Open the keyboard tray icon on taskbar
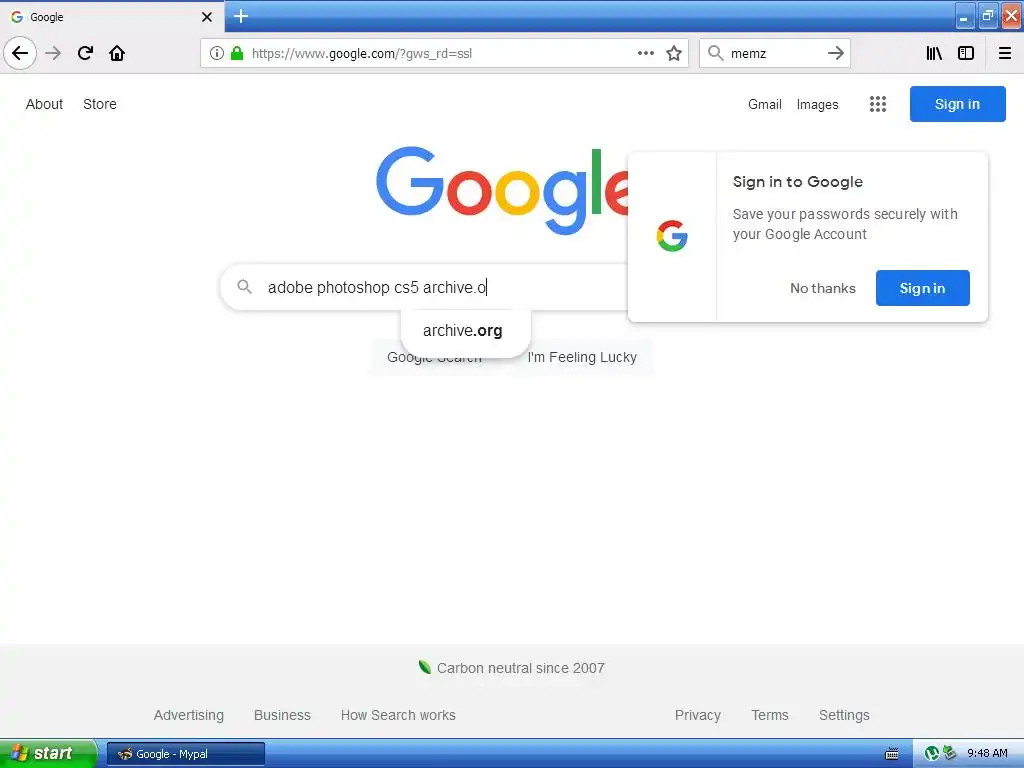The width and height of the screenshot is (1024, 768). point(891,754)
